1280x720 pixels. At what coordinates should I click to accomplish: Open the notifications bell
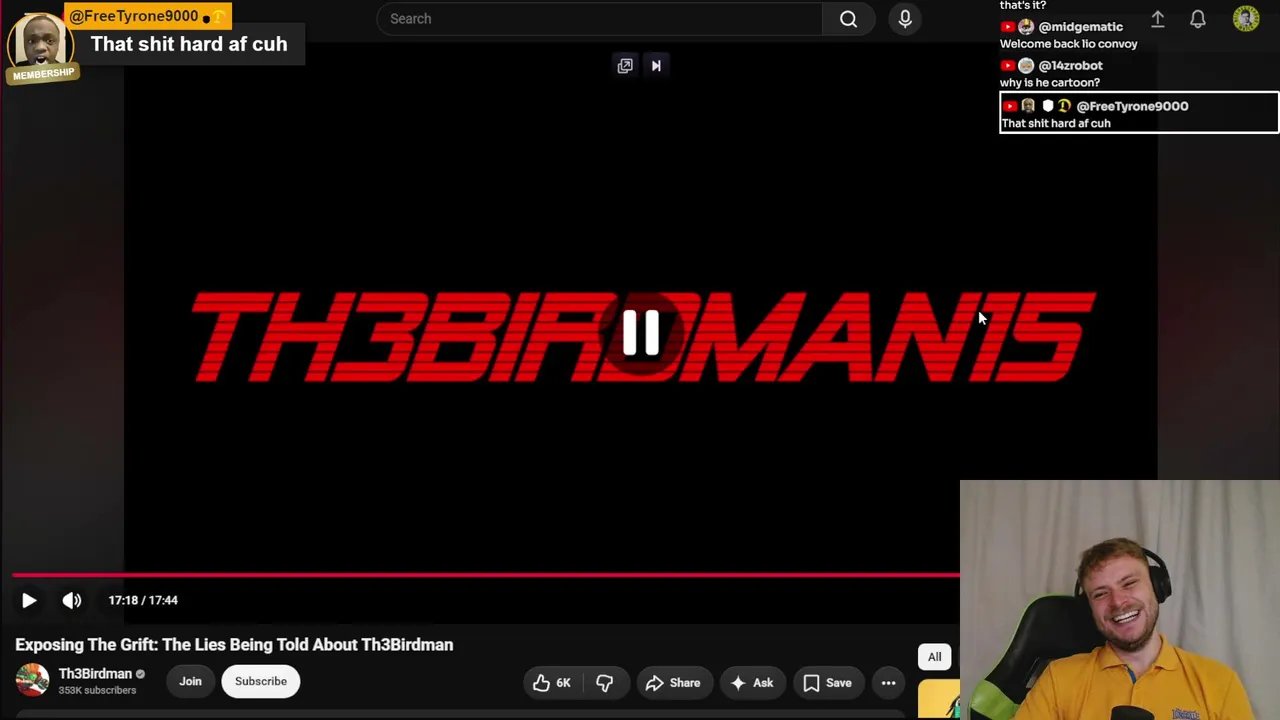pyautogui.click(x=1198, y=19)
